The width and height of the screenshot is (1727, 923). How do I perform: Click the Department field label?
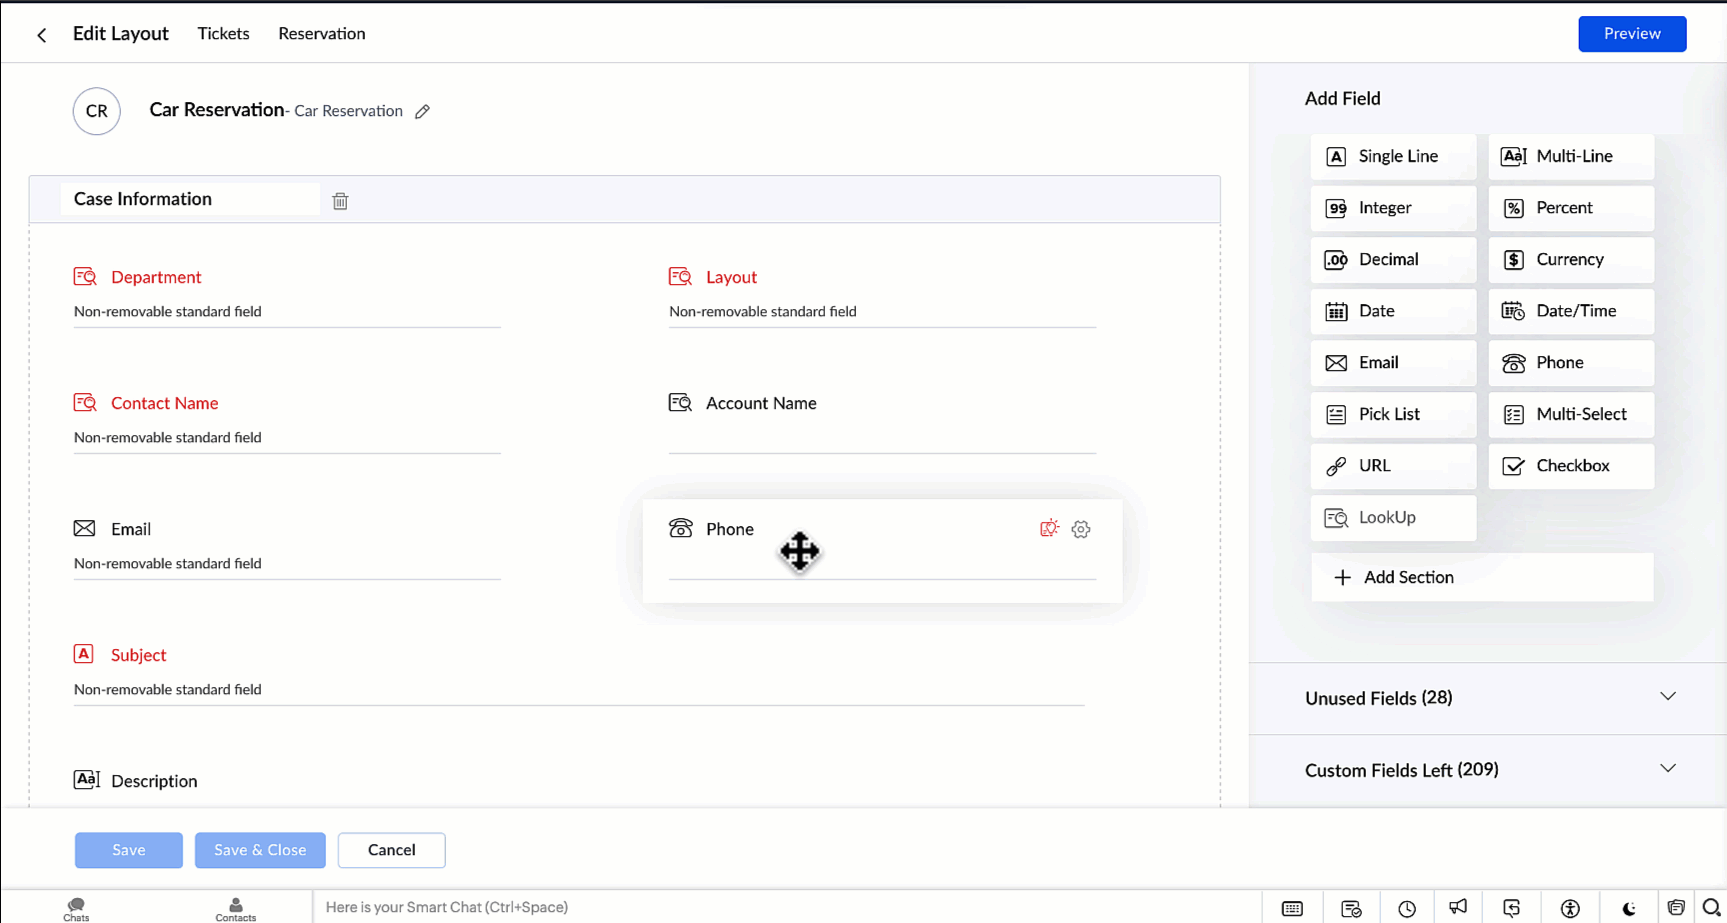click(156, 277)
